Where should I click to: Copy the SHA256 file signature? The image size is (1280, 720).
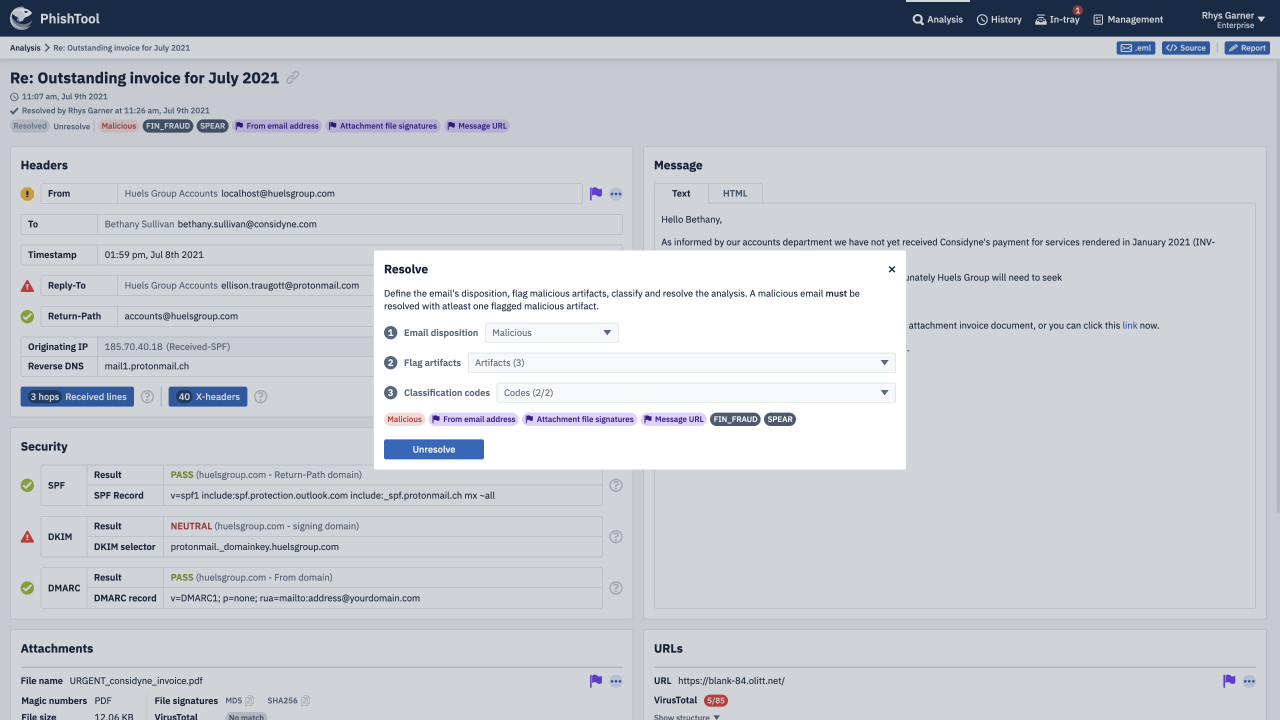point(306,701)
